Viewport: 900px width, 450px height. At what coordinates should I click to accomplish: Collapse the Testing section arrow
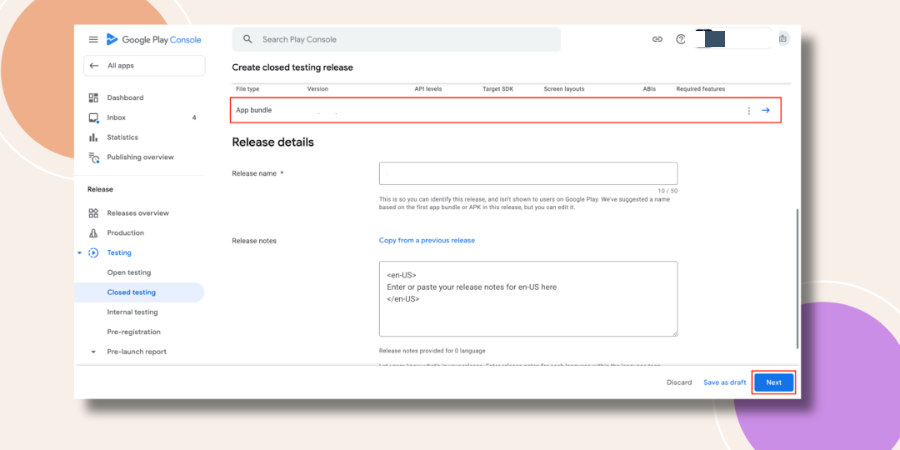pyautogui.click(x=80, y=253)
